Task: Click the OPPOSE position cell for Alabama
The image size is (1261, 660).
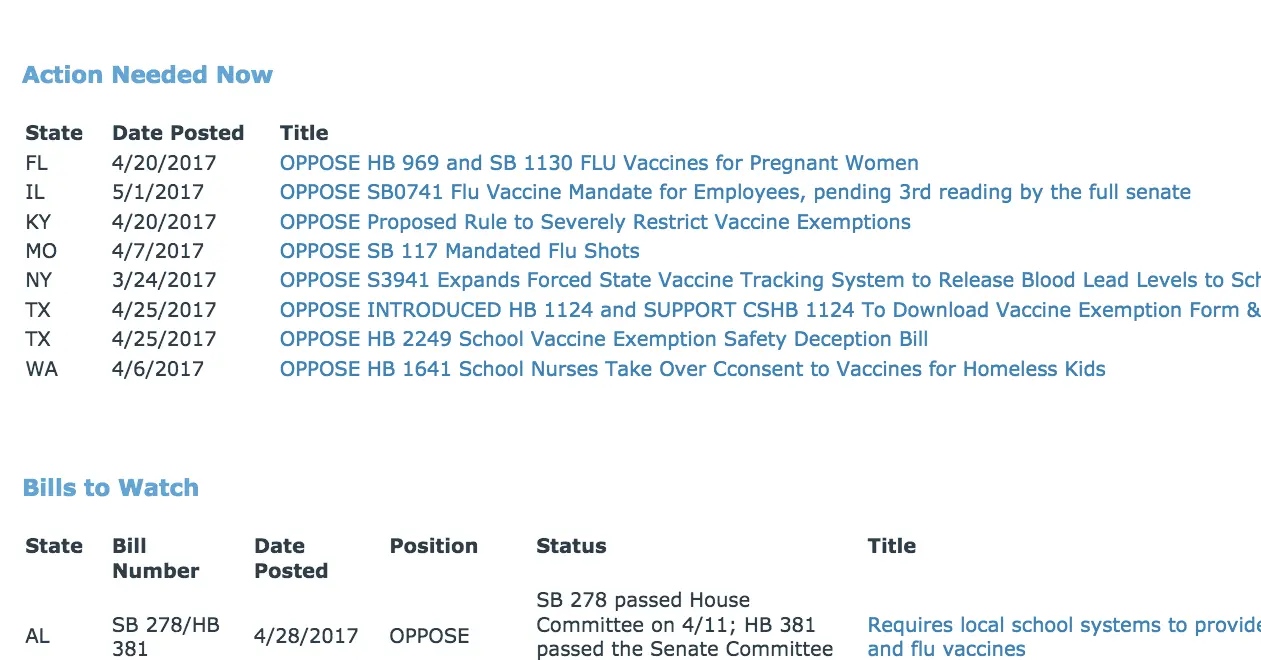Action: click(x=429, y=637)
